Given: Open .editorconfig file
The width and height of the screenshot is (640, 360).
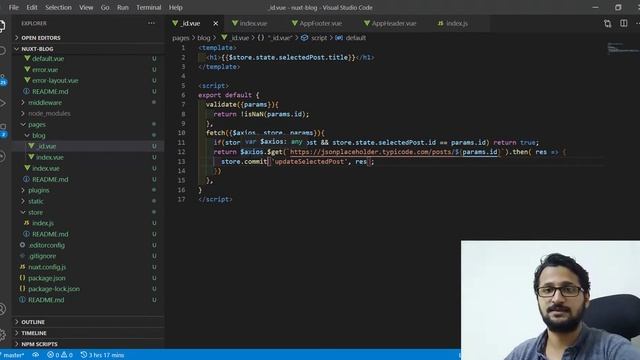Looking at the screenshot, I should 47,245.
